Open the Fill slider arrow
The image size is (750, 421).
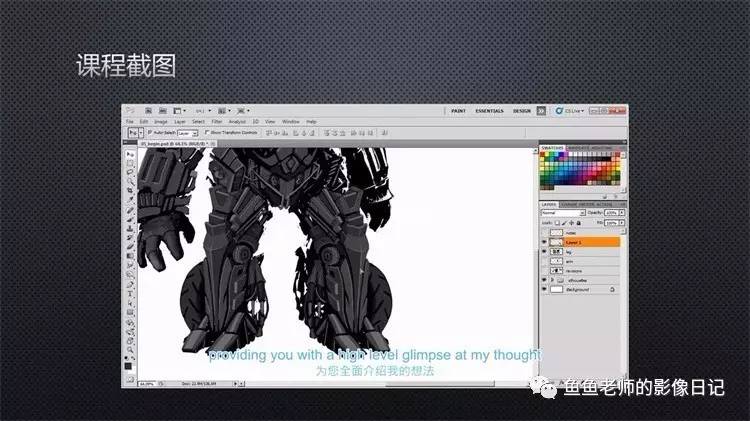click(622, 222)
